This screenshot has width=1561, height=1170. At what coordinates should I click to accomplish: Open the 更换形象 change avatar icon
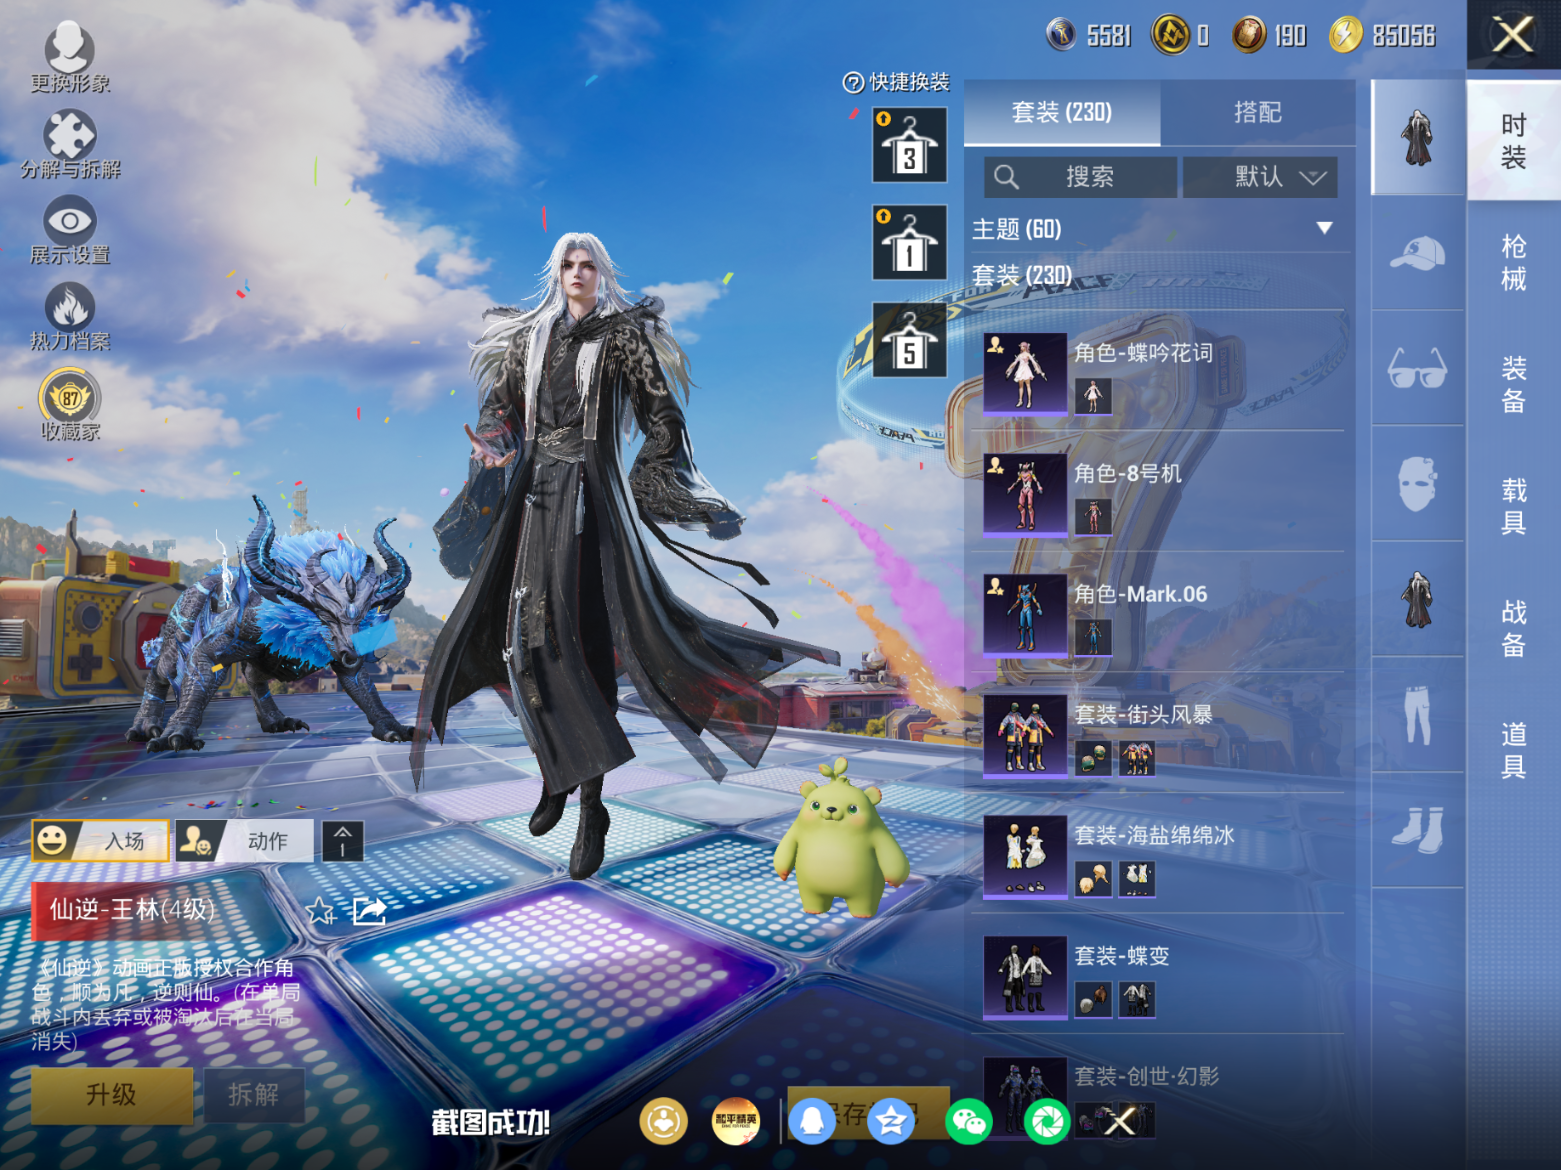pyautogui.click(x=69, y=58)
